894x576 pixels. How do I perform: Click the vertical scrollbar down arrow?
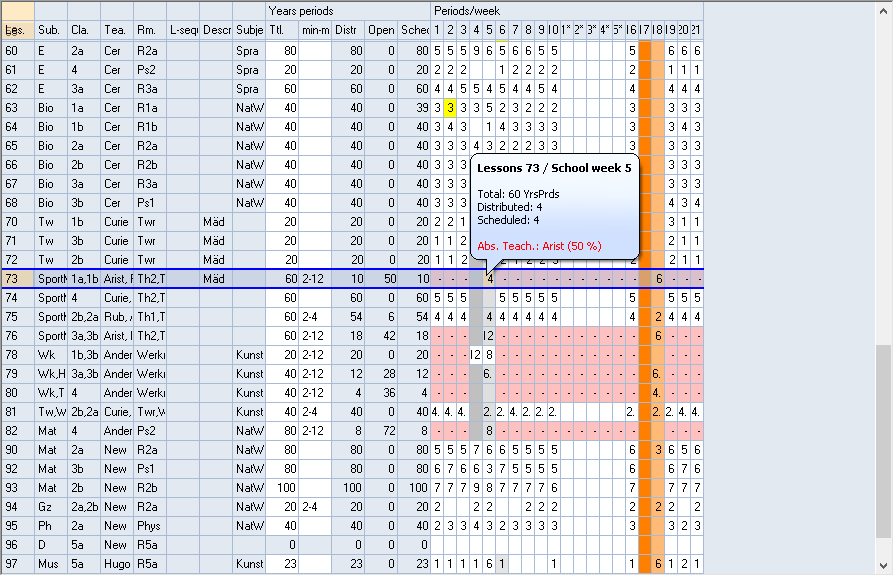883,566
